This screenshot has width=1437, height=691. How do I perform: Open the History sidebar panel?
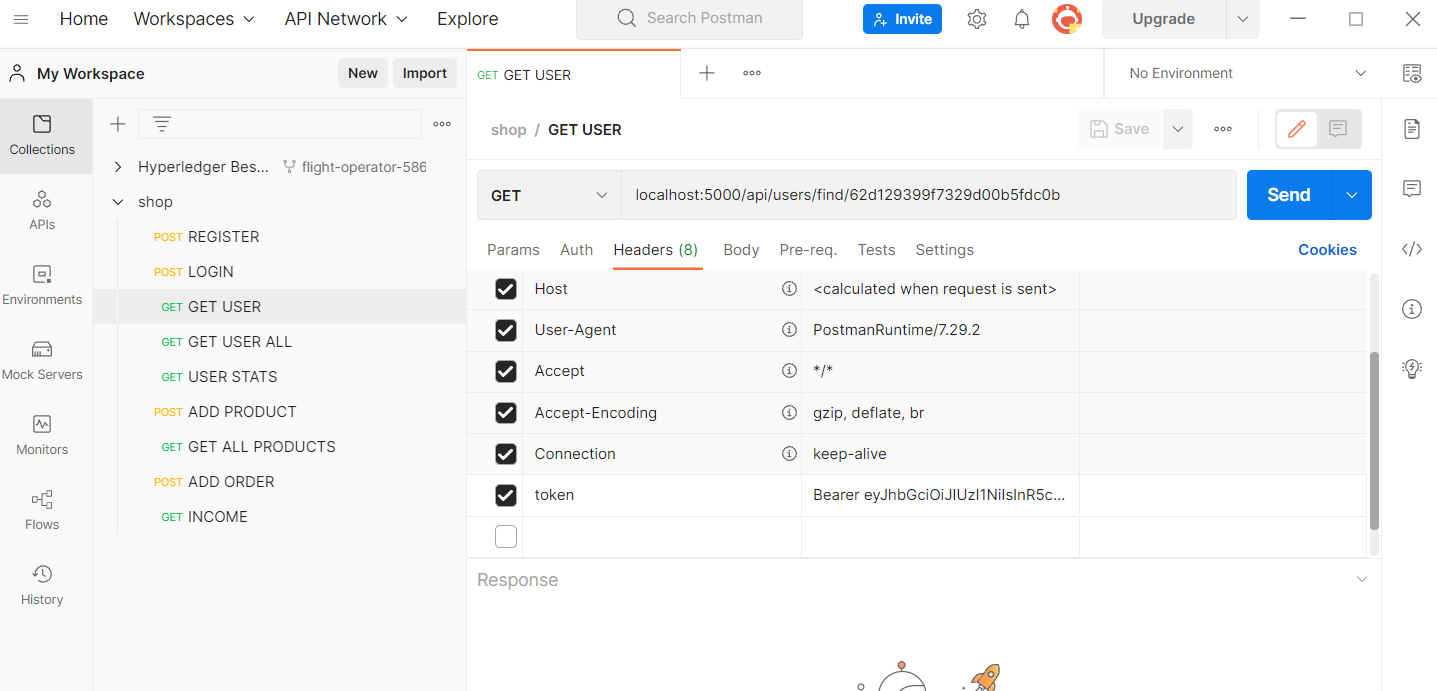[42, 586]
